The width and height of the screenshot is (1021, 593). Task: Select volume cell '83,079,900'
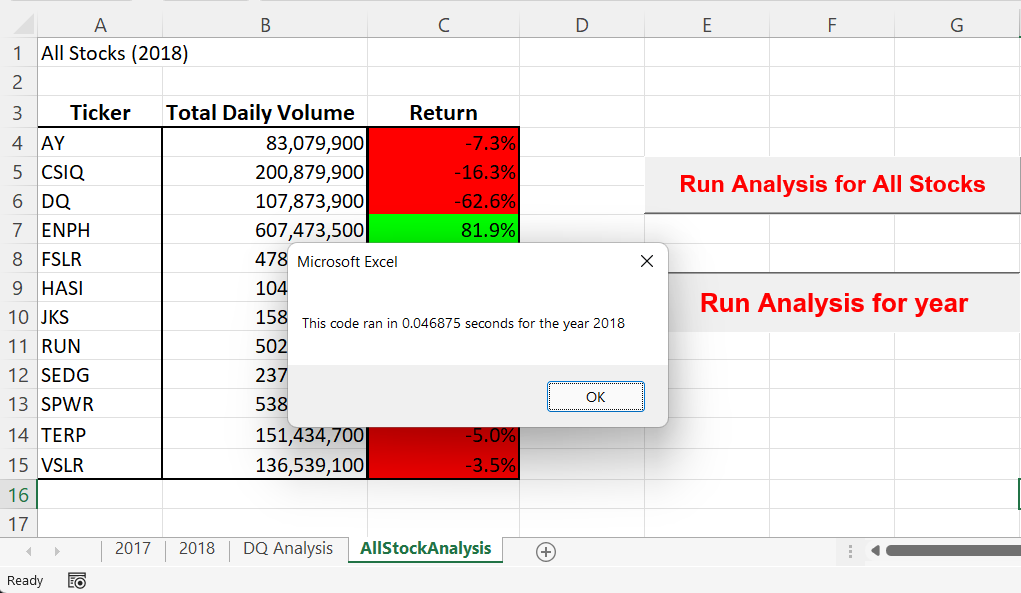(265, 143)
